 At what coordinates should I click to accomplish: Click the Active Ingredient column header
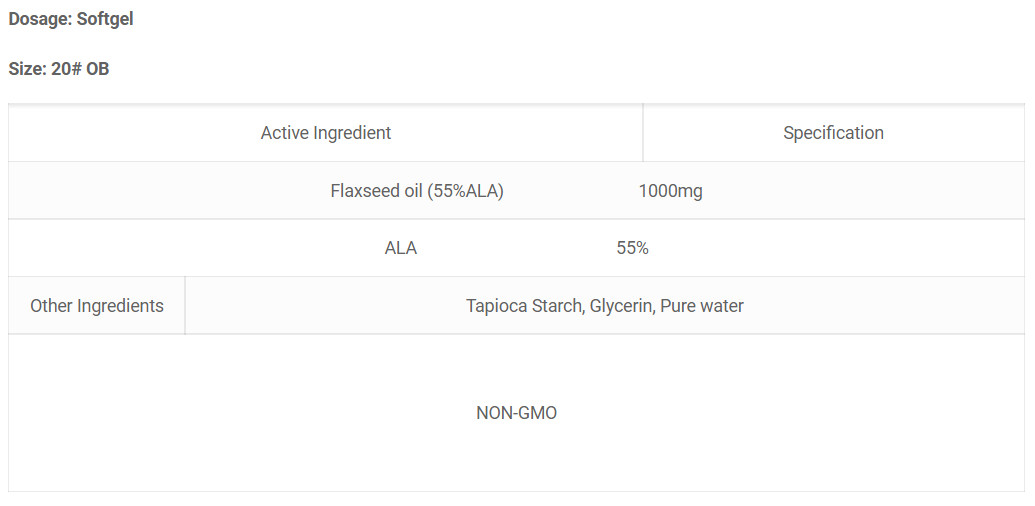[326, 133]
